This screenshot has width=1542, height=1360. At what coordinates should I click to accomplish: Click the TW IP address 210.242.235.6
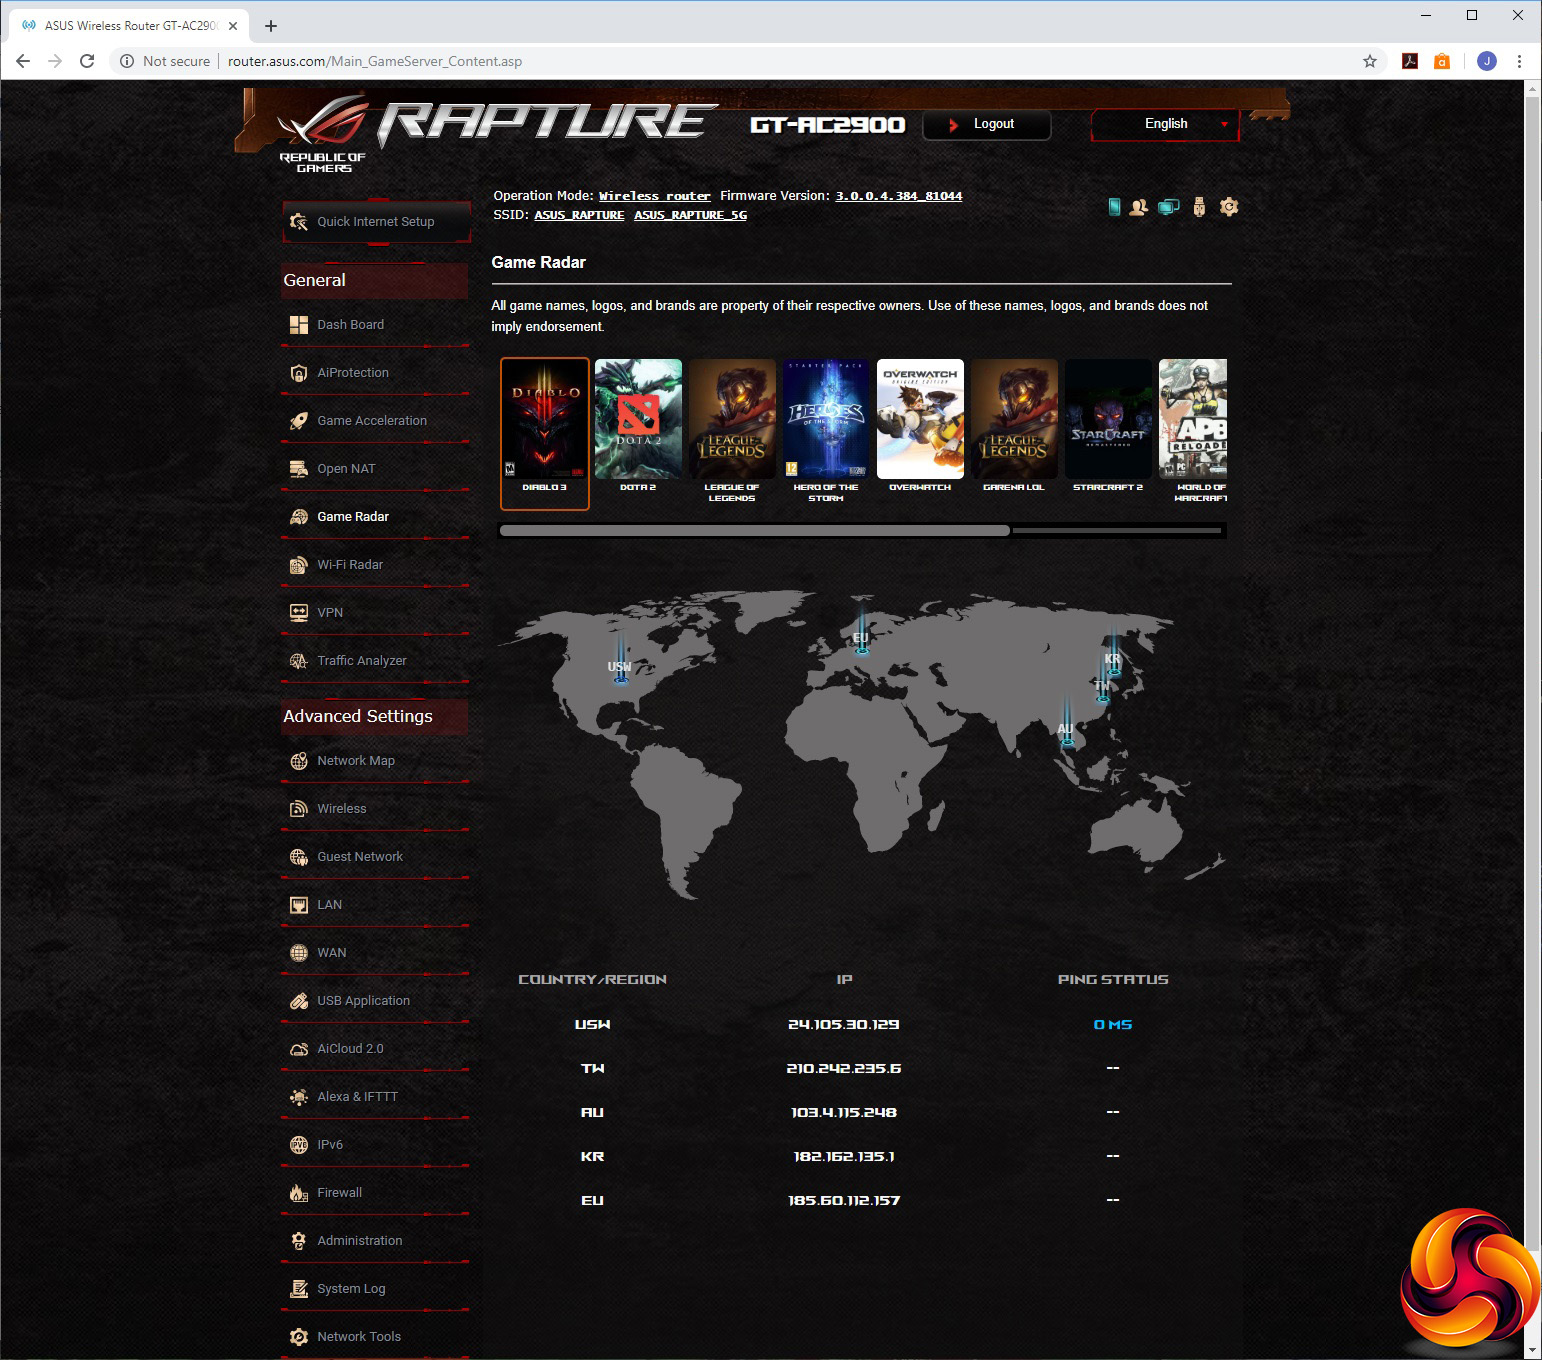pyautogui.click(x=844, y=1069)
